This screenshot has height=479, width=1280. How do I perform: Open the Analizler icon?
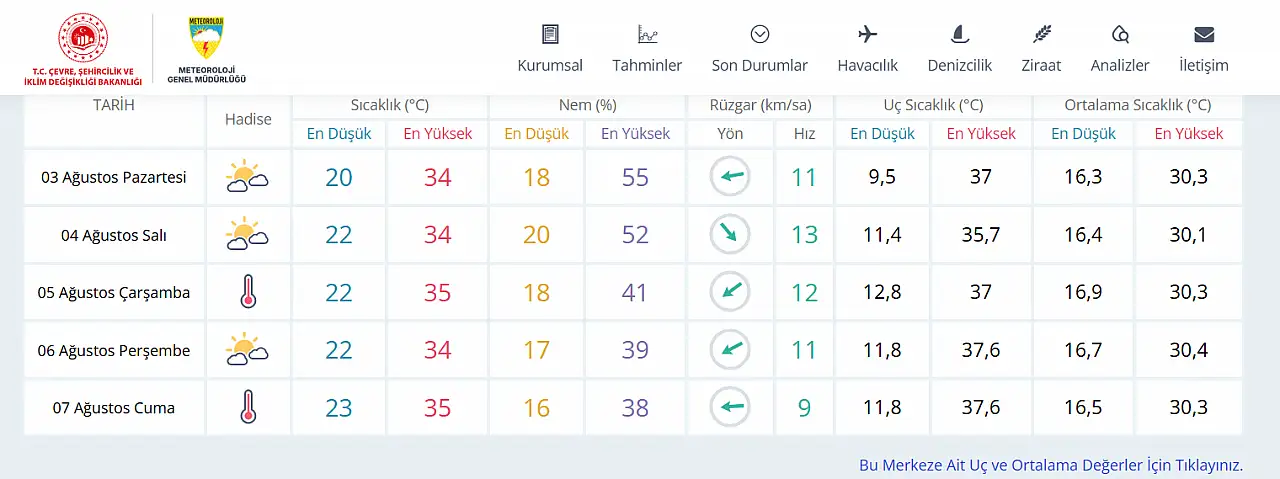tap(1120, 34)
